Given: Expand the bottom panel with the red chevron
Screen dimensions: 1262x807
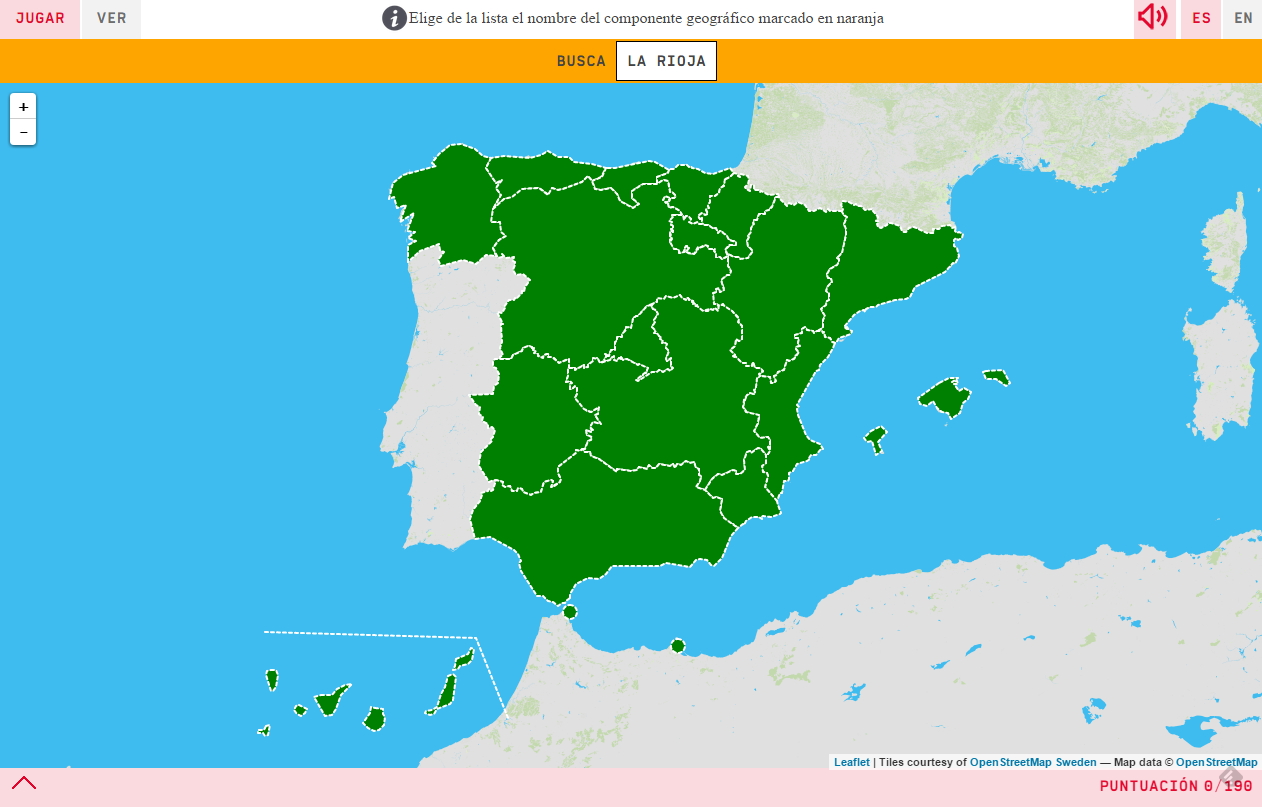Looking at the screenshot, I should (24, 783).
